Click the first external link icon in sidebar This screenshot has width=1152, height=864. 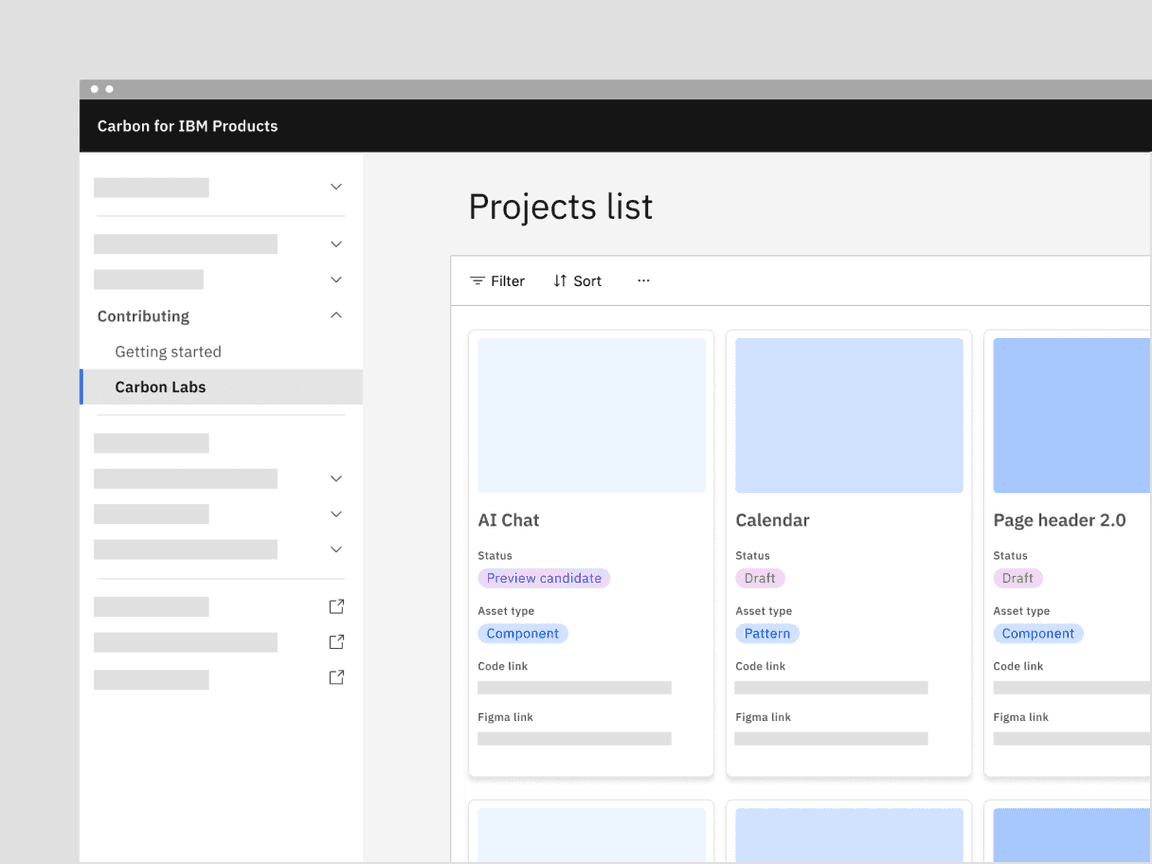[336, 607]
